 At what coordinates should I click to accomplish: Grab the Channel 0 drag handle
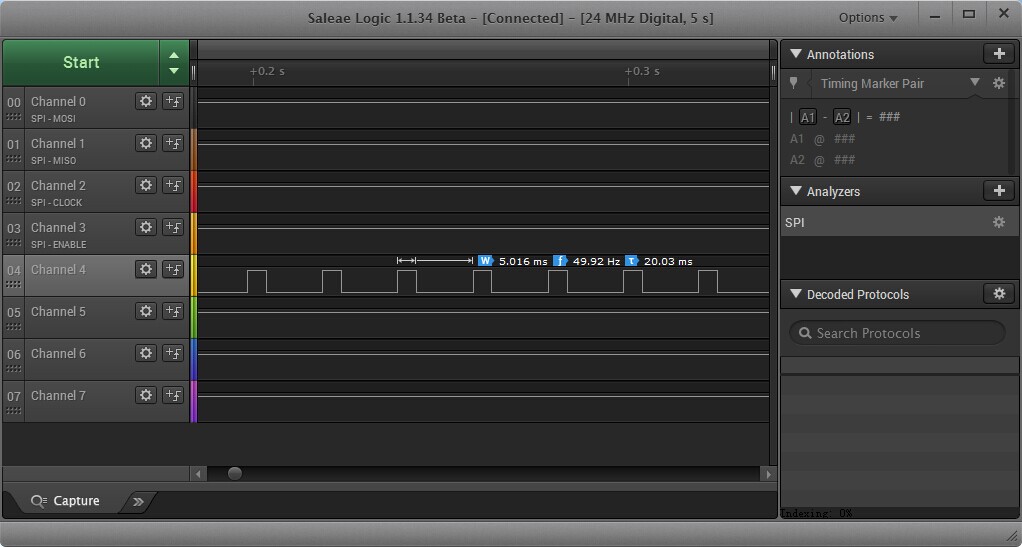click(13, 117)
